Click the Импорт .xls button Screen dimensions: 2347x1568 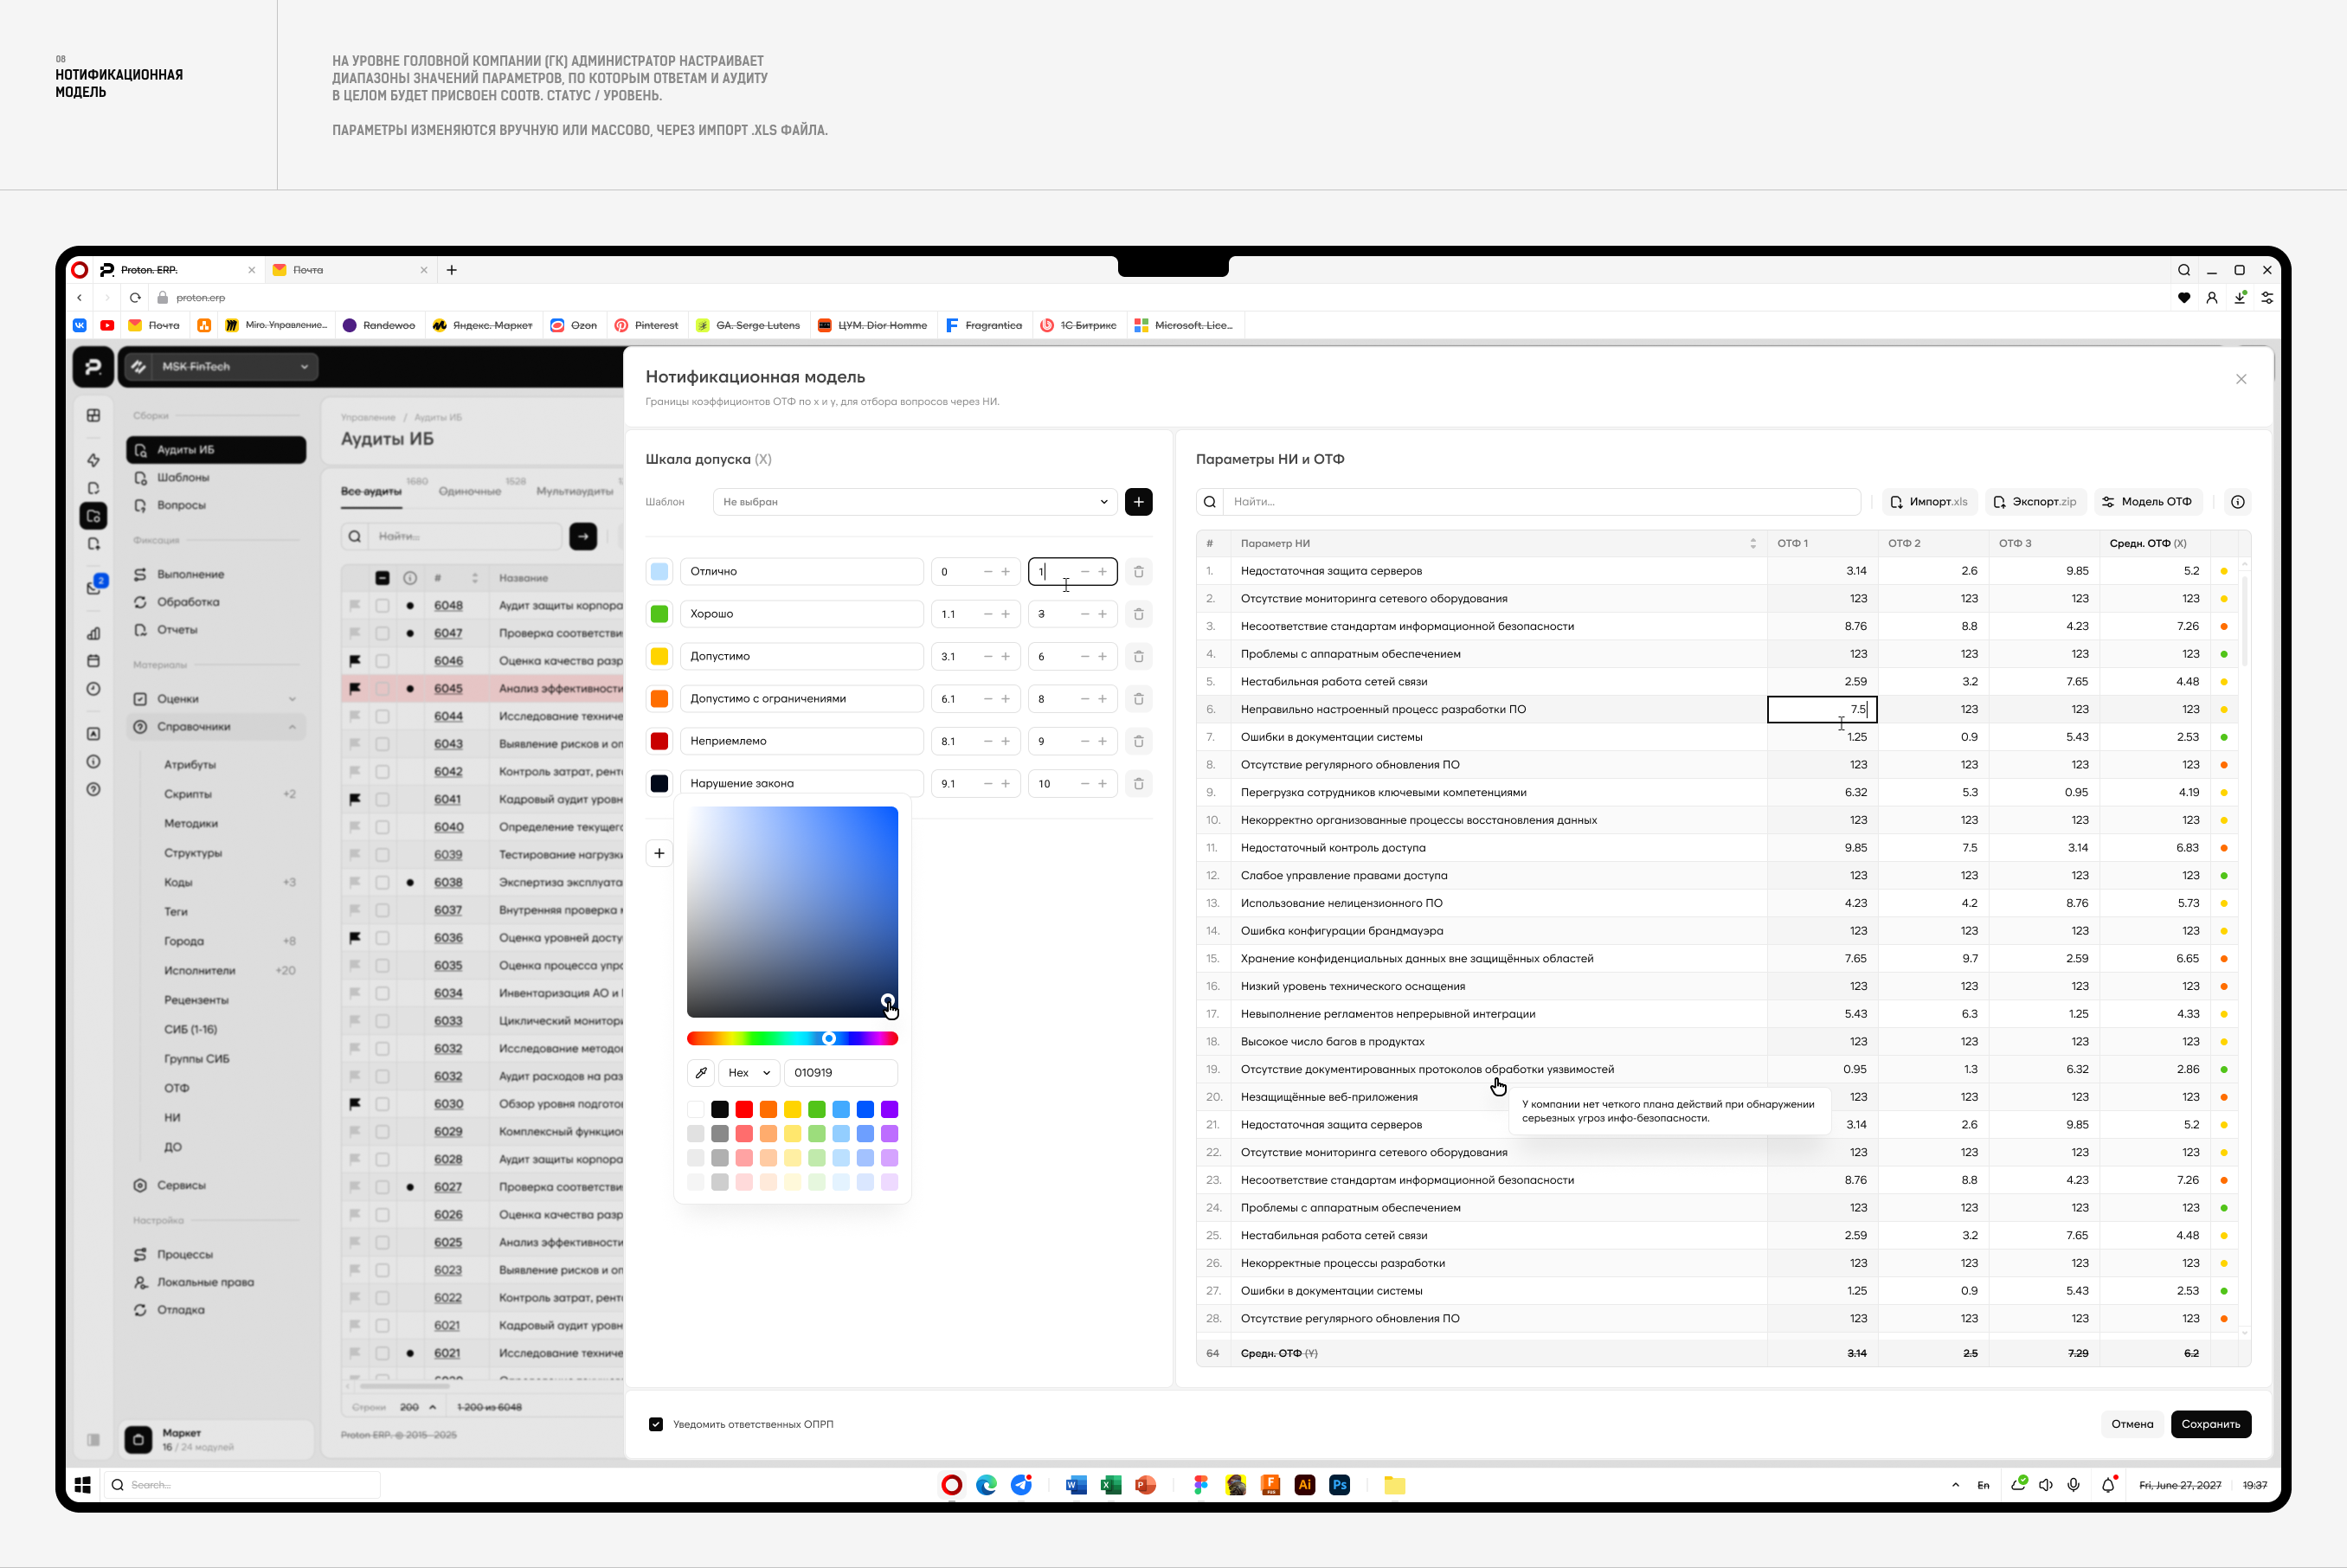[x=1929, y=502]
